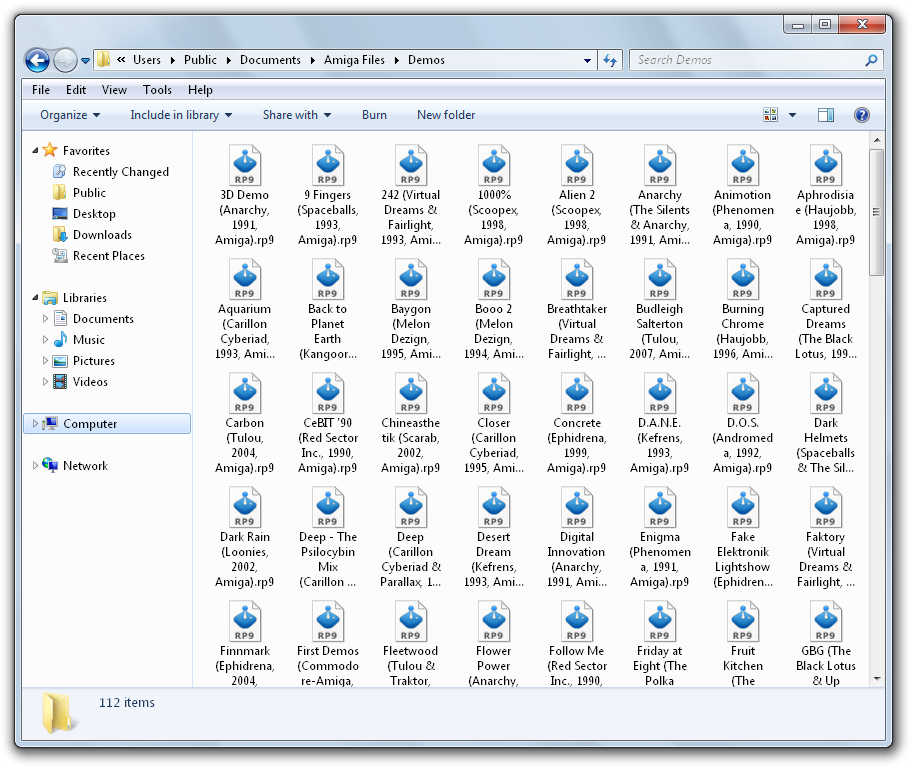Click the New folder button
Viewport: 911px width, 766px height.
446,115
